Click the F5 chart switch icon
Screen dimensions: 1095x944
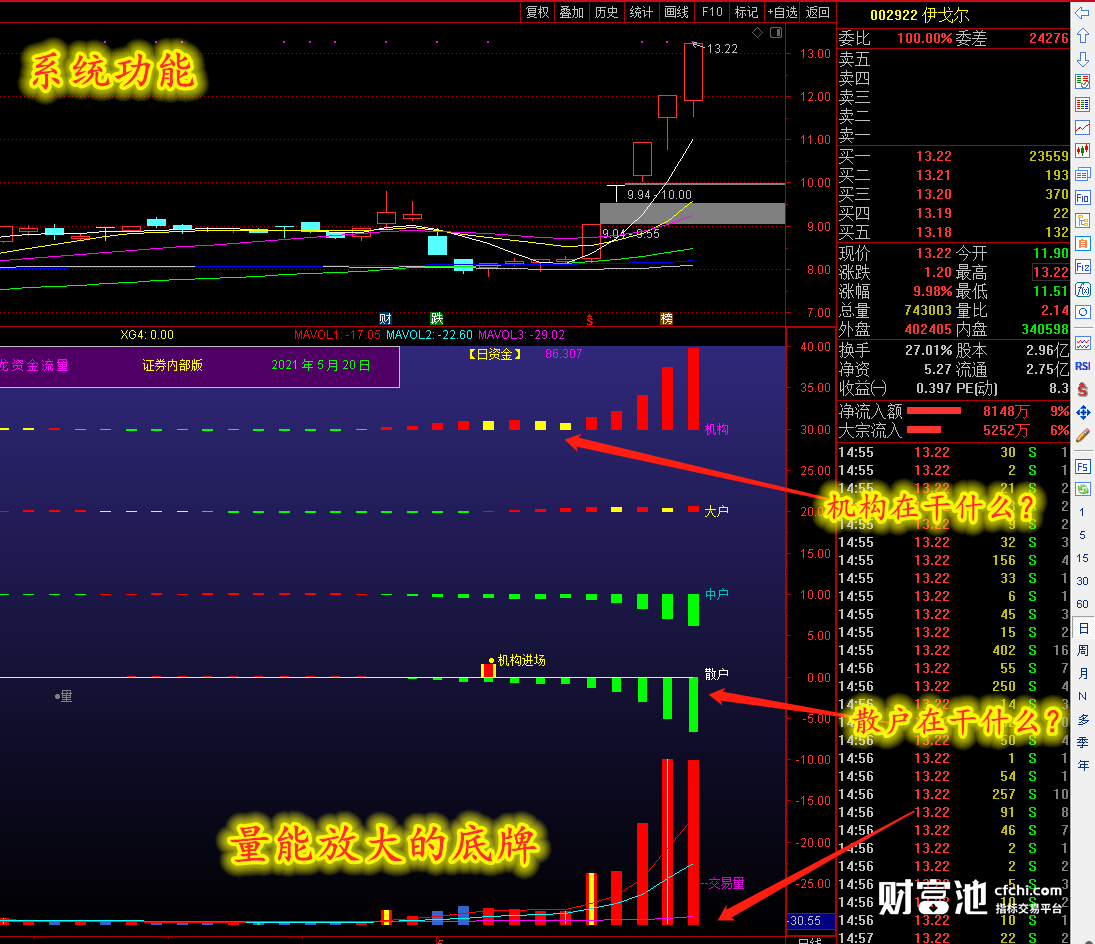[x=1082, y=466]
